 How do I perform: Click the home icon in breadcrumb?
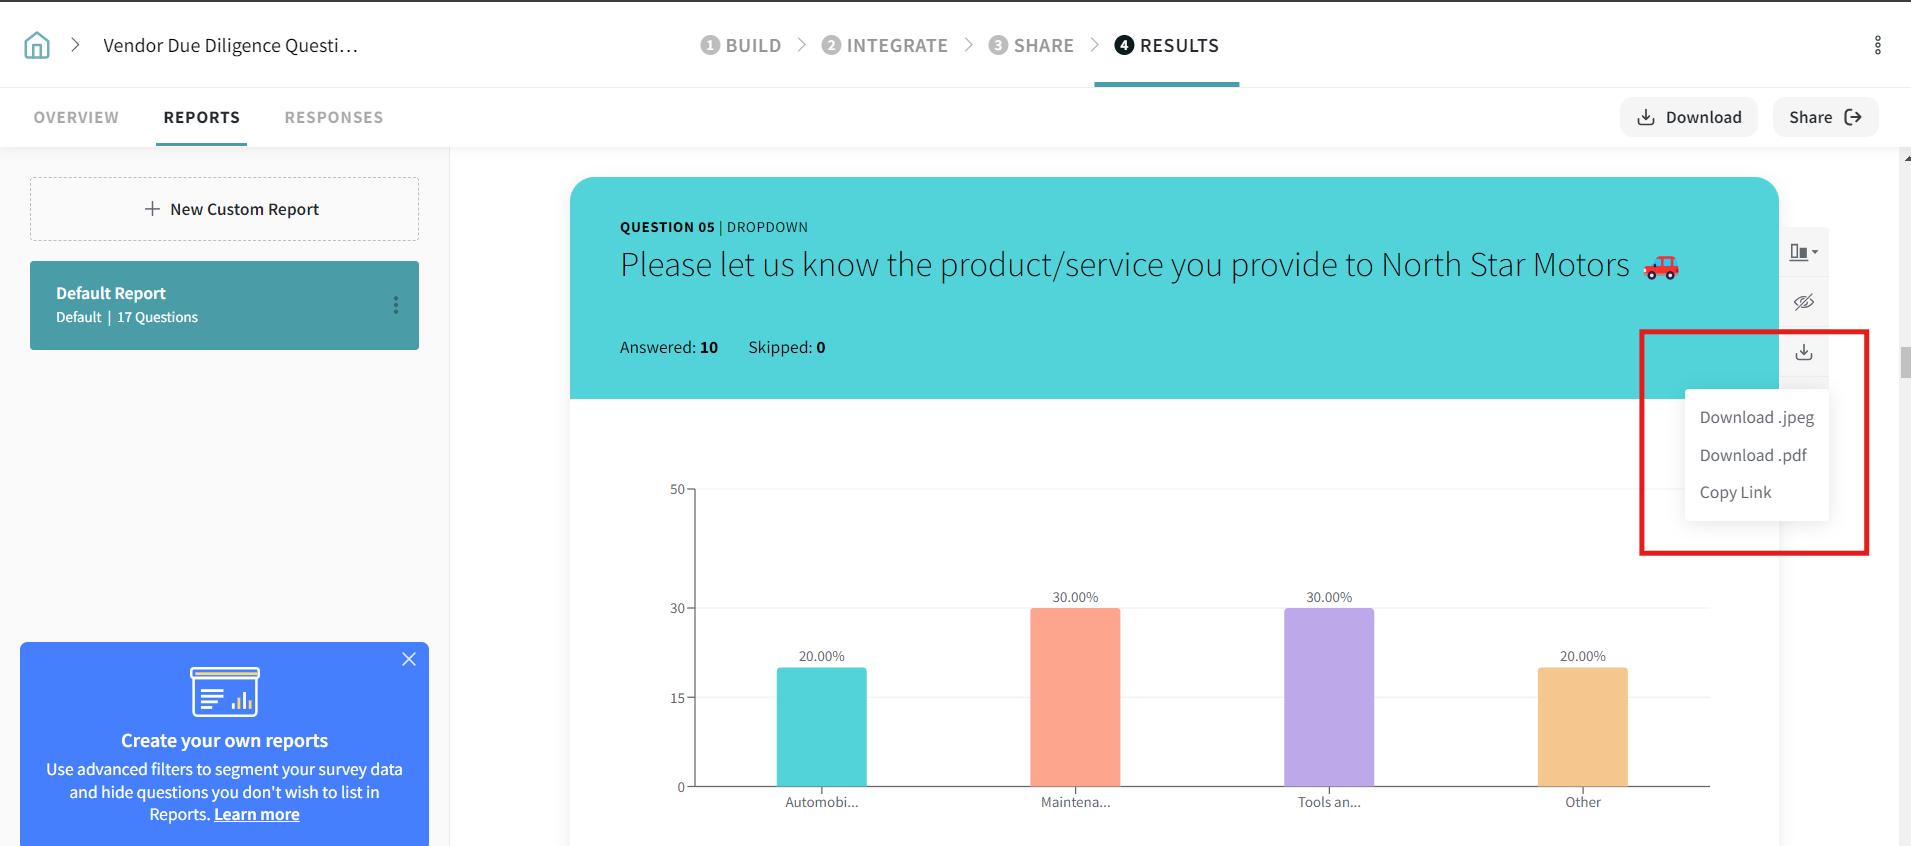(x=37, y=45)
